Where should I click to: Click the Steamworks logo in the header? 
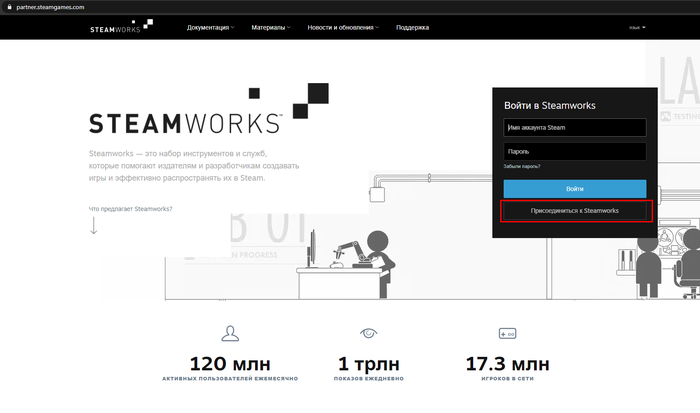coord(121,26)
